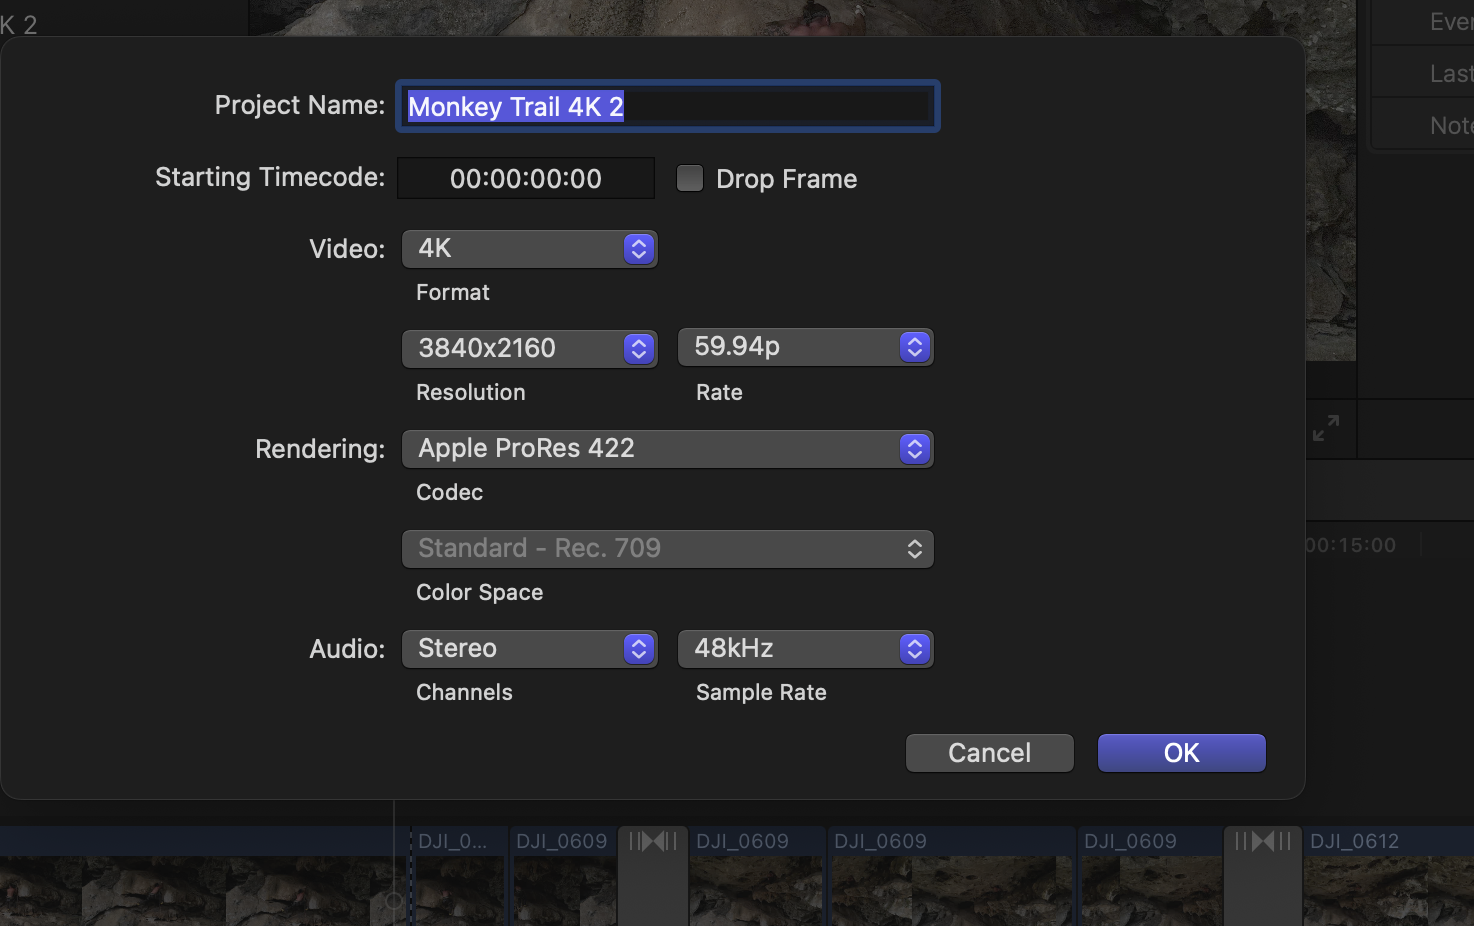Enable the Drop Frame checkbox
The width and height of the screenshot is (1474, 926).
tap(690, 178)
